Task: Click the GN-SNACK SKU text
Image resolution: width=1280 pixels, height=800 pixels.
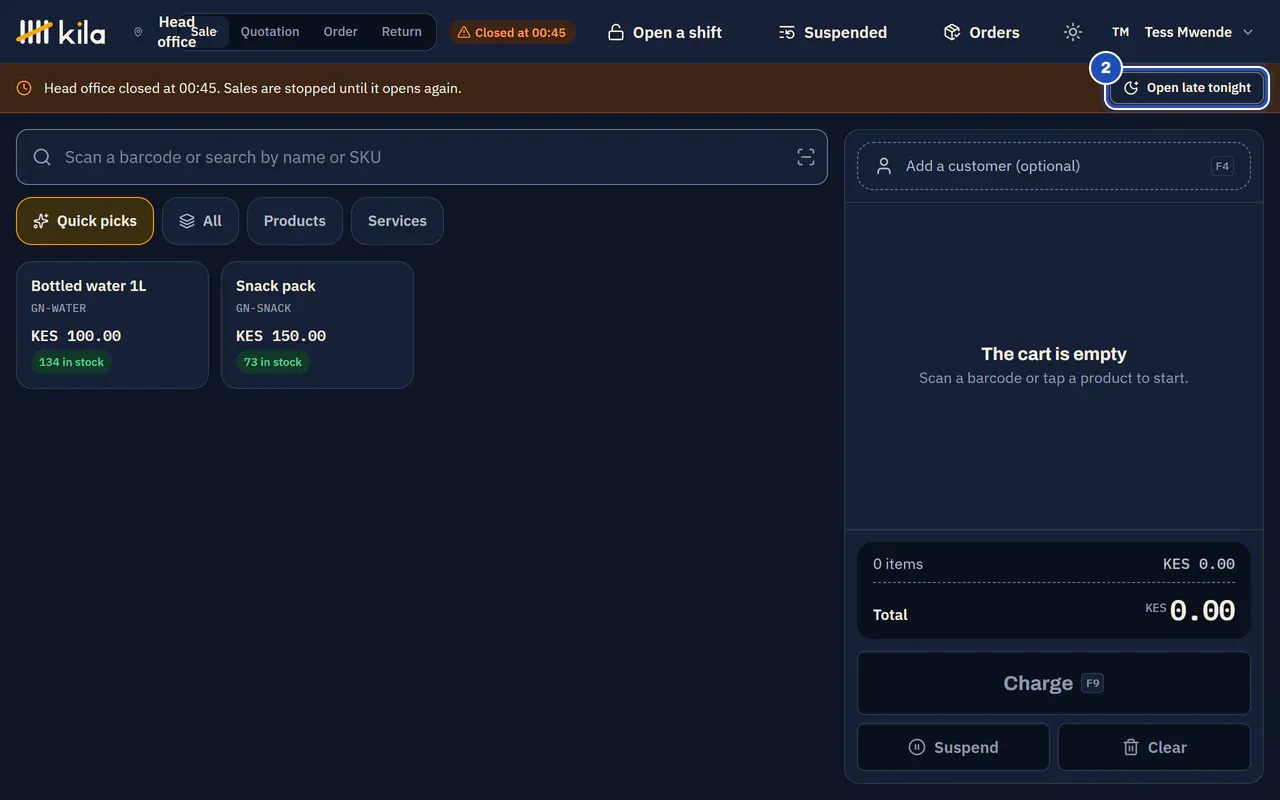Action: click(x=264, y=308)
